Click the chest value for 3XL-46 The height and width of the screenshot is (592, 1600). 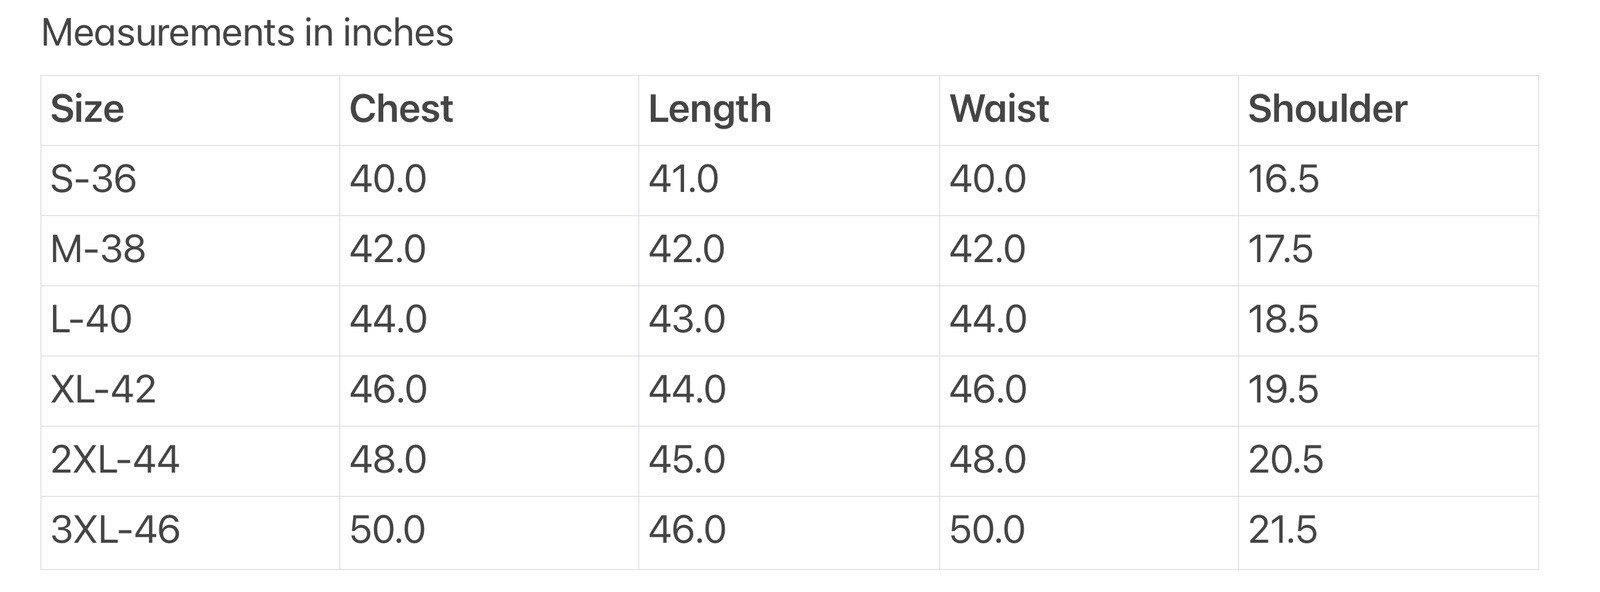coord(387,529)
